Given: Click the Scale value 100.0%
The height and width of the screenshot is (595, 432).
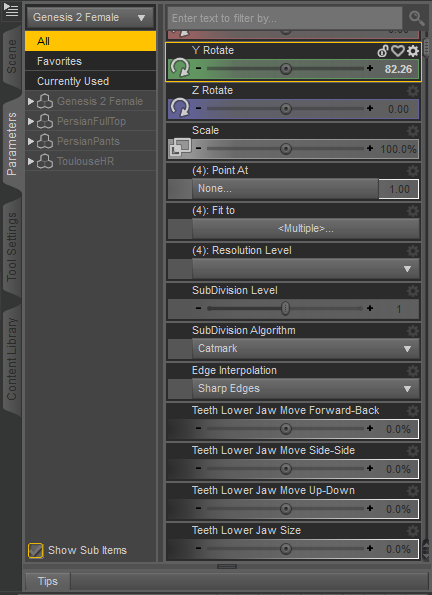Looking at the screenshot, I should (398, 149).
